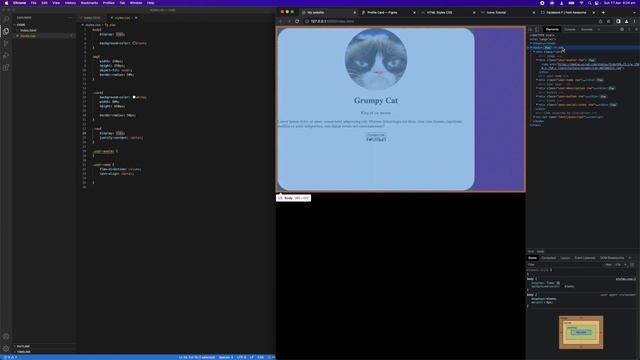This screenshot has height=360, width=640.
Task: Open macOS Spotlight search icon
Action: point(590,3)
